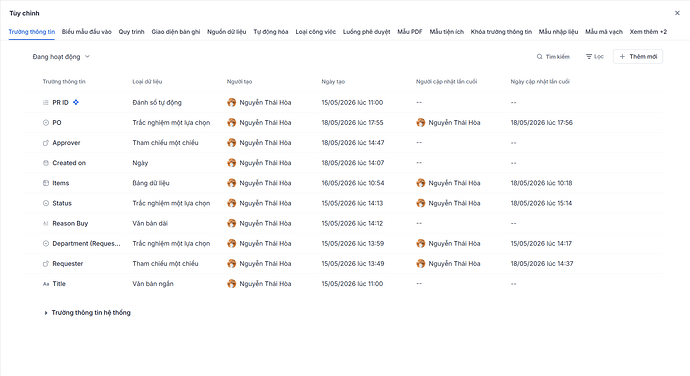The height and width of the screenshot is (376, 690).
Task: Click the choice icon beside Department (Reques...
Action: click(x=45, y=243)
